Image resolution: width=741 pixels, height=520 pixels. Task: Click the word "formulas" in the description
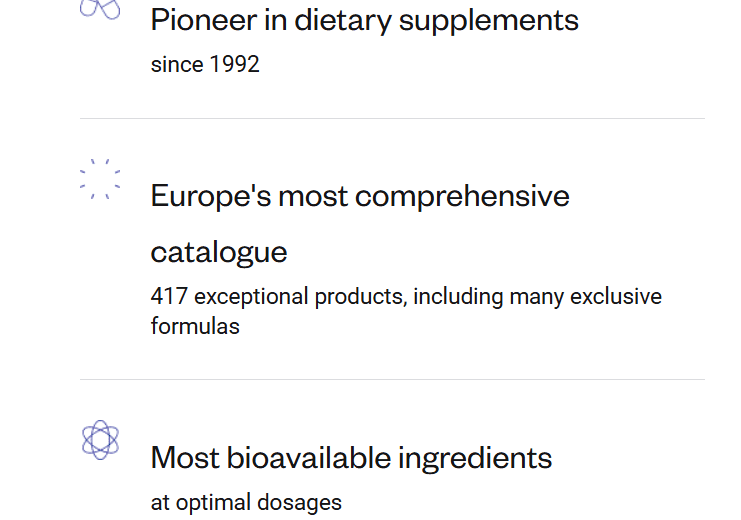pos(195,326)
